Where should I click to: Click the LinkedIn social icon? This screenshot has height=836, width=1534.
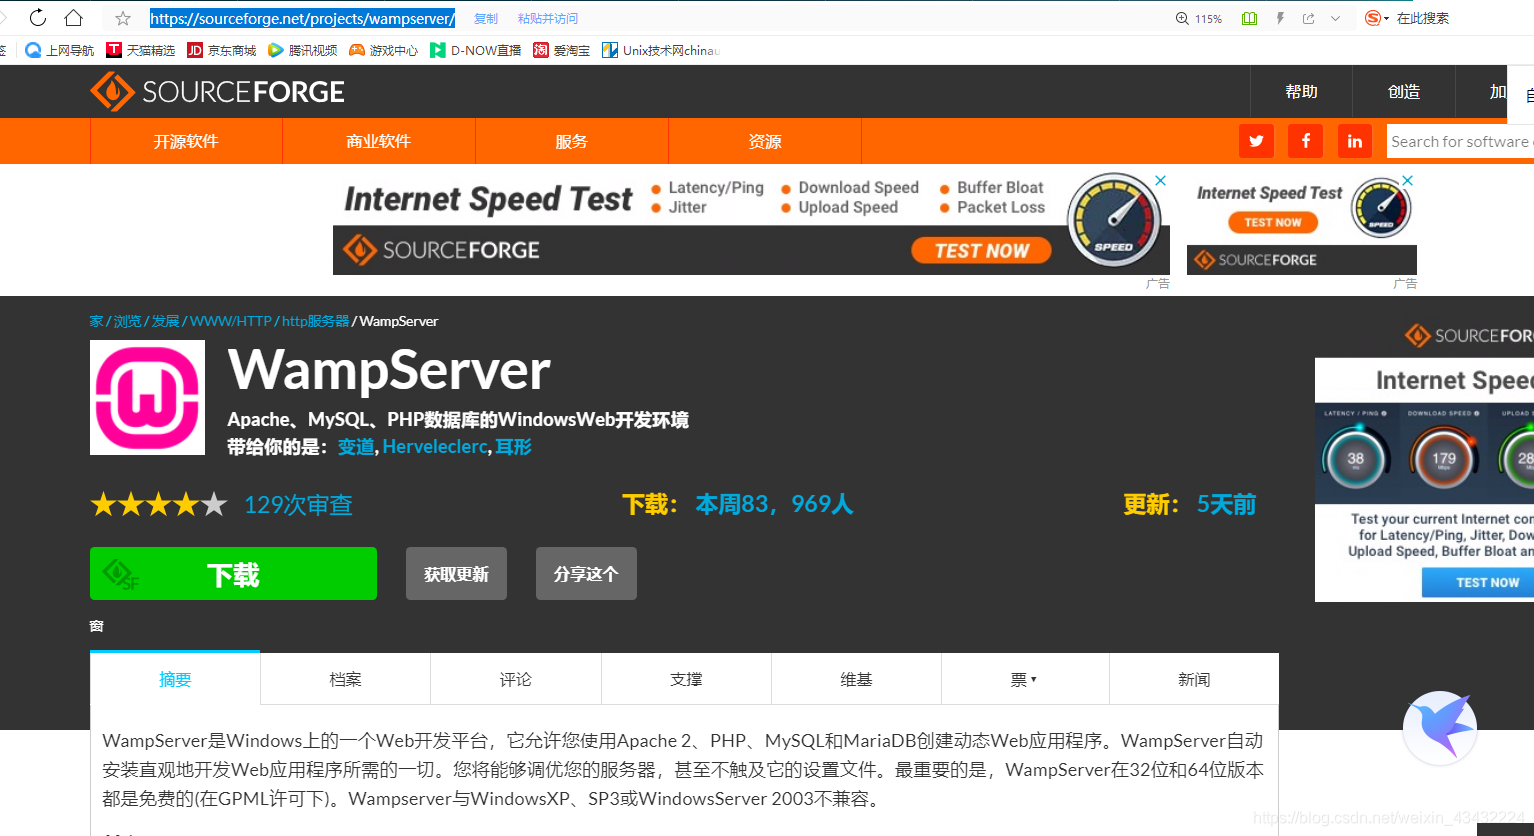click(x=1354, y=141)
